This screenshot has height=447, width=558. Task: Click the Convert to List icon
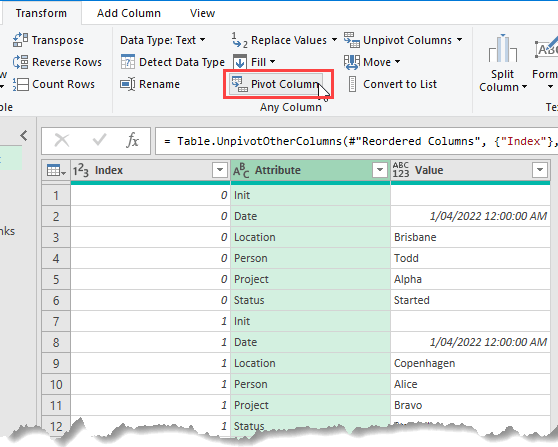click(x=352, y=84)
